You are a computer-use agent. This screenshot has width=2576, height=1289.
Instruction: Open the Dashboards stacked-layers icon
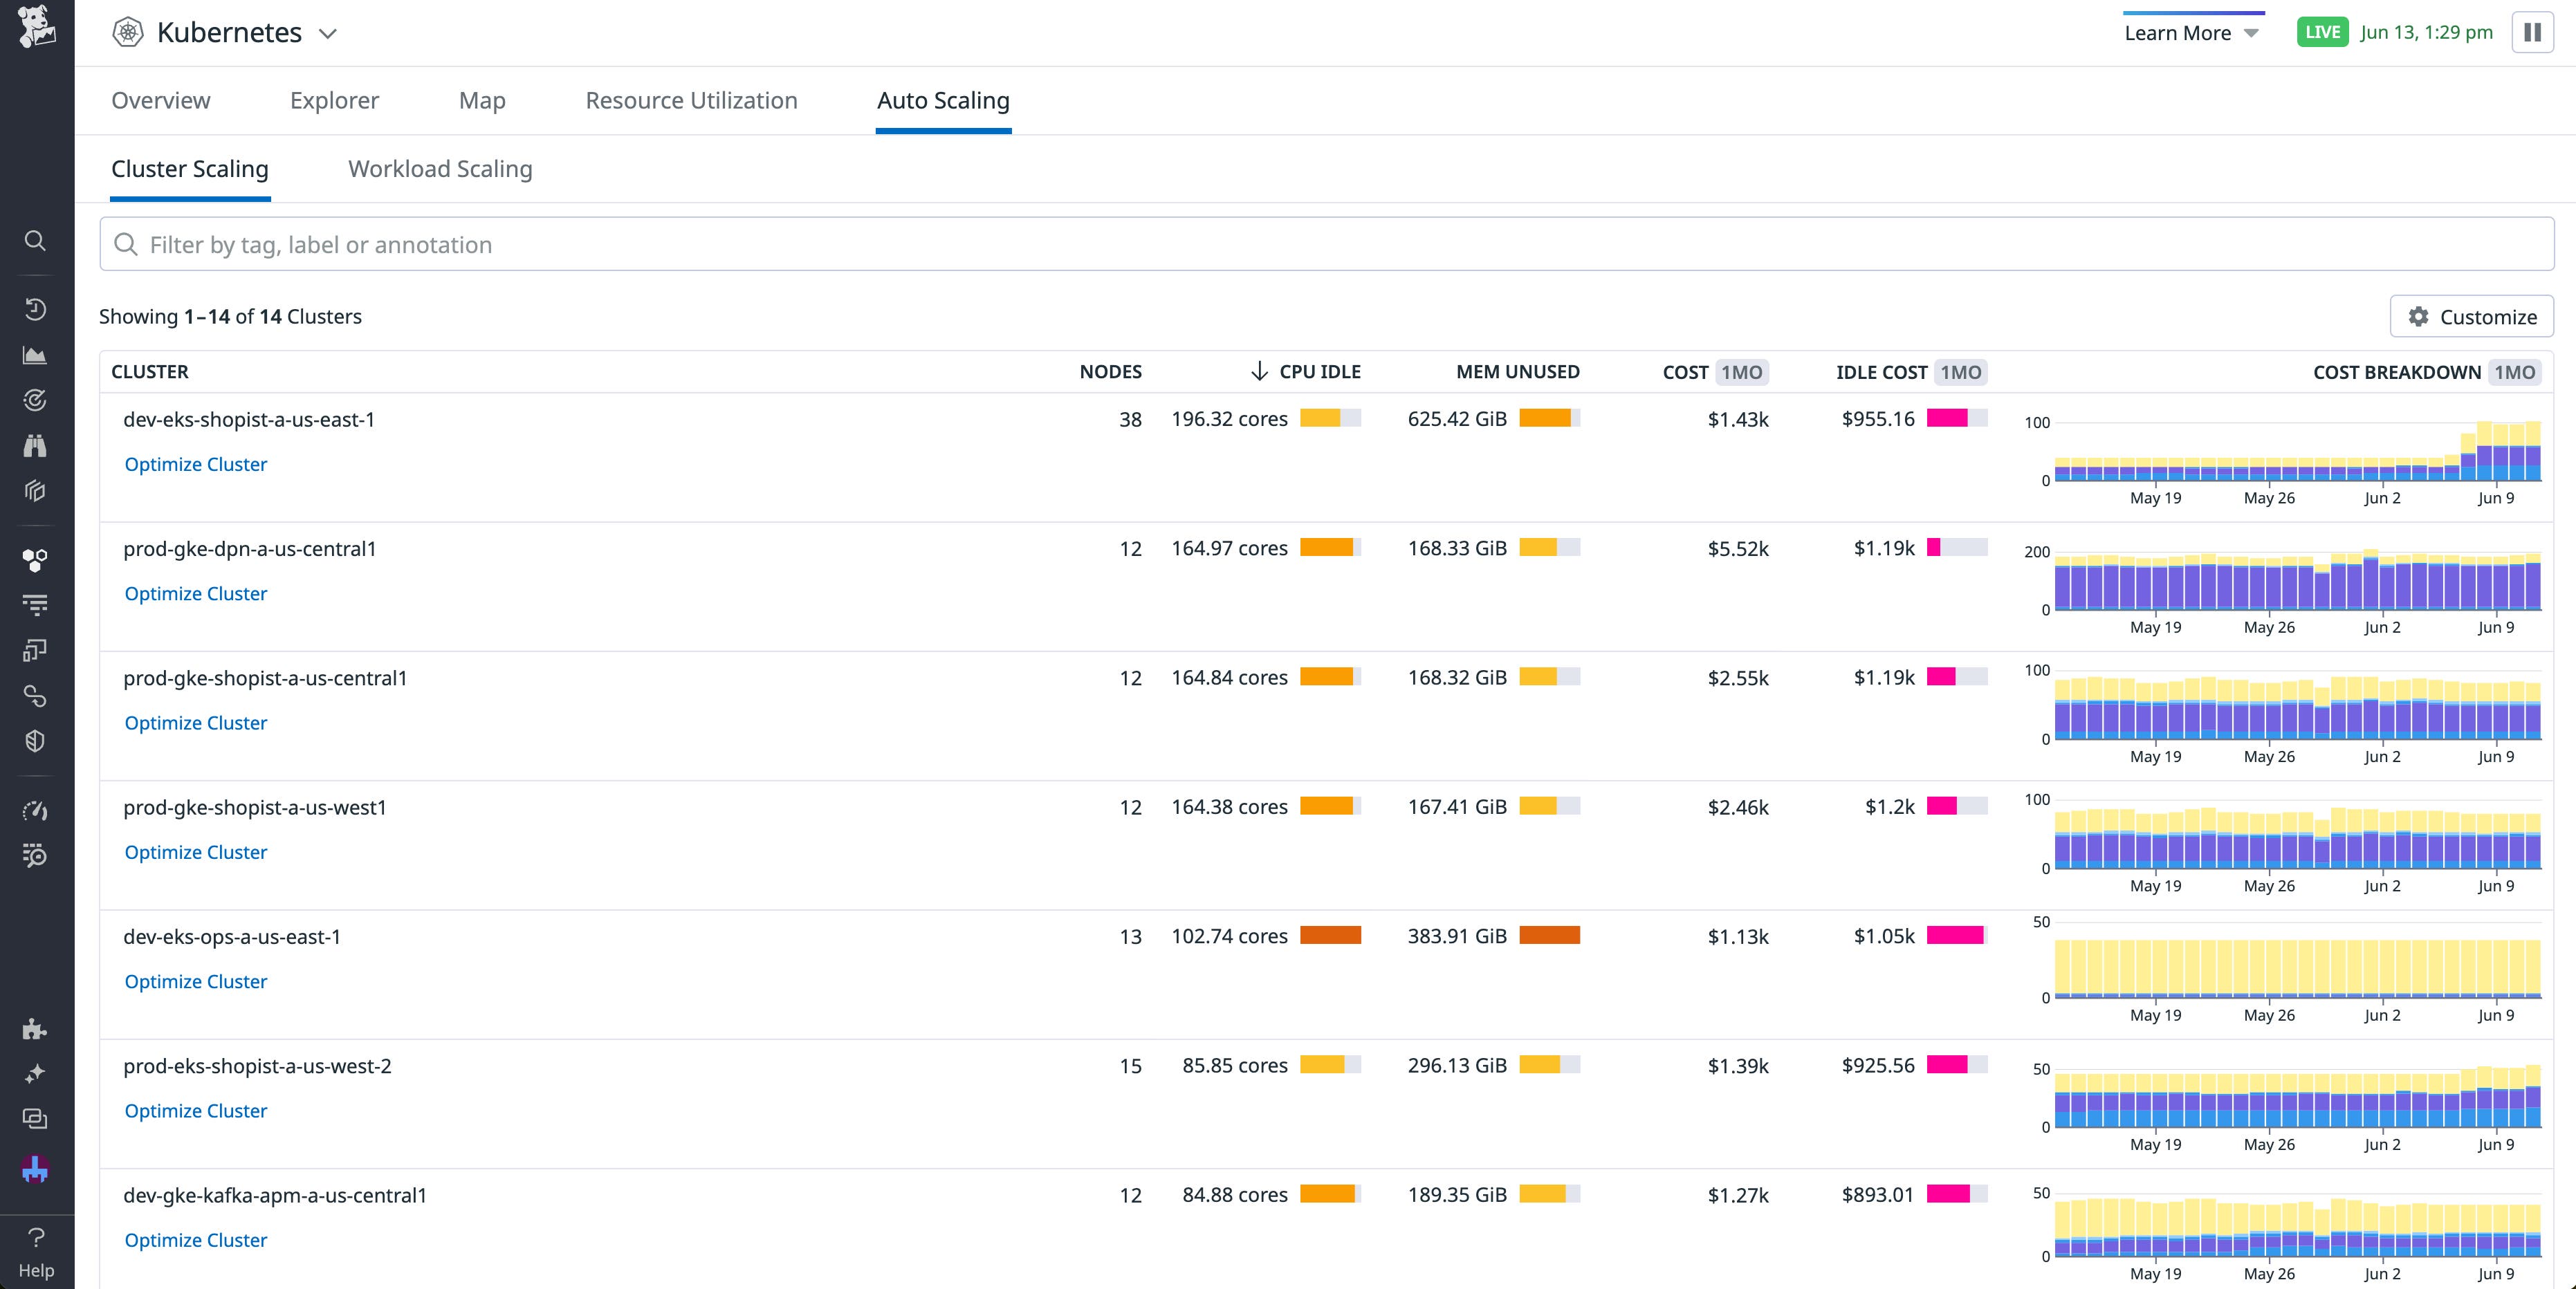click(x=36, y=491)
